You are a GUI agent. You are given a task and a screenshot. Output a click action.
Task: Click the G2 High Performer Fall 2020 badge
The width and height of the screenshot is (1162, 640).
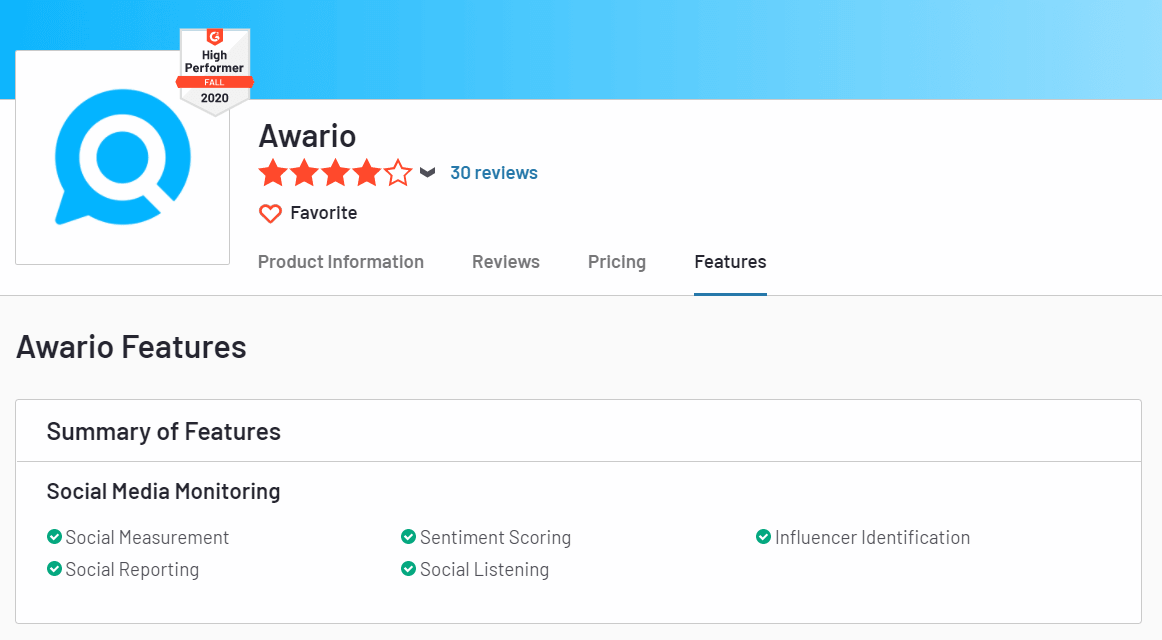click(x=215, y=70)
